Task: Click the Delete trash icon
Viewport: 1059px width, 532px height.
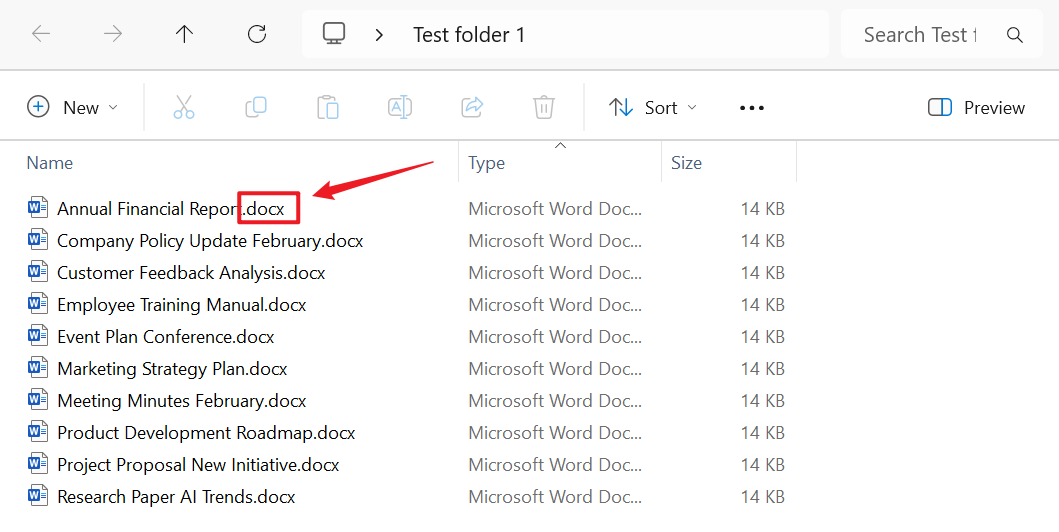Action: tap(544, 107)
